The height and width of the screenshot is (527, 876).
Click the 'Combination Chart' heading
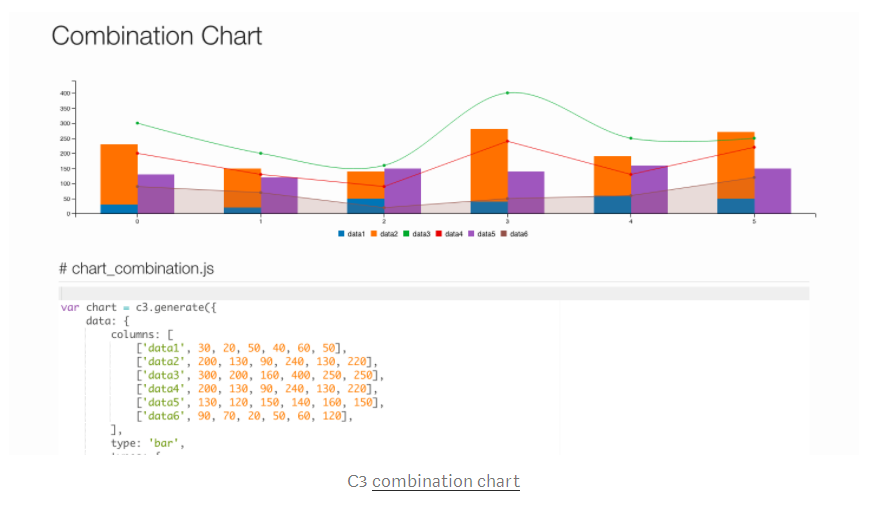coord(157,37)
